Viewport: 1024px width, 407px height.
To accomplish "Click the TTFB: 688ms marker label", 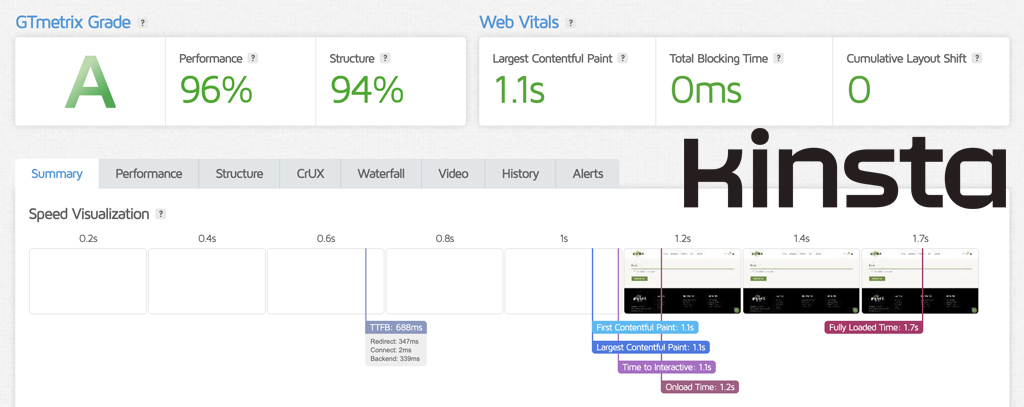I will (x=396, y=327).
